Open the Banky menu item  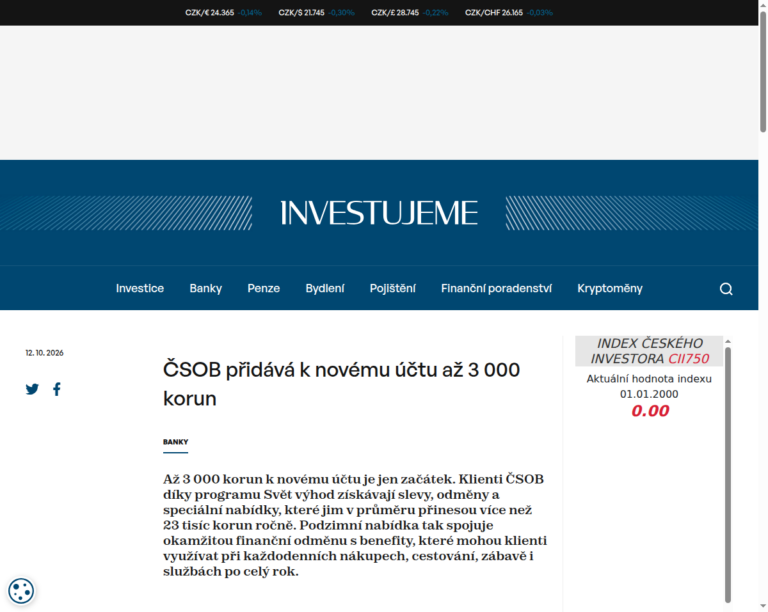(206, 288)
